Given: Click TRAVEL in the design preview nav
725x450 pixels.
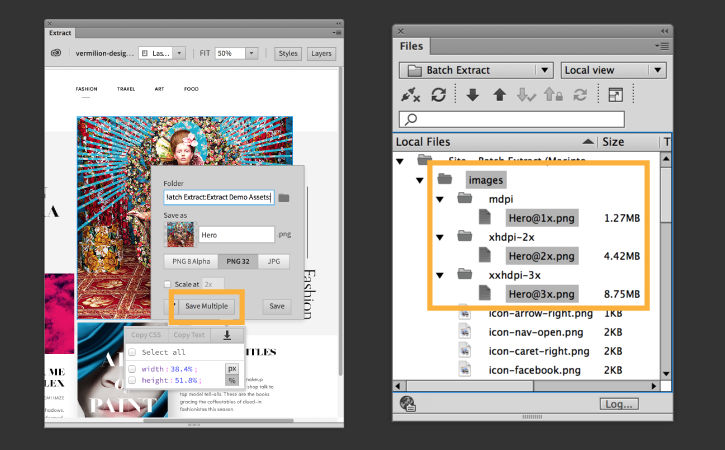Looking at the screenshot, I should 126,89.
